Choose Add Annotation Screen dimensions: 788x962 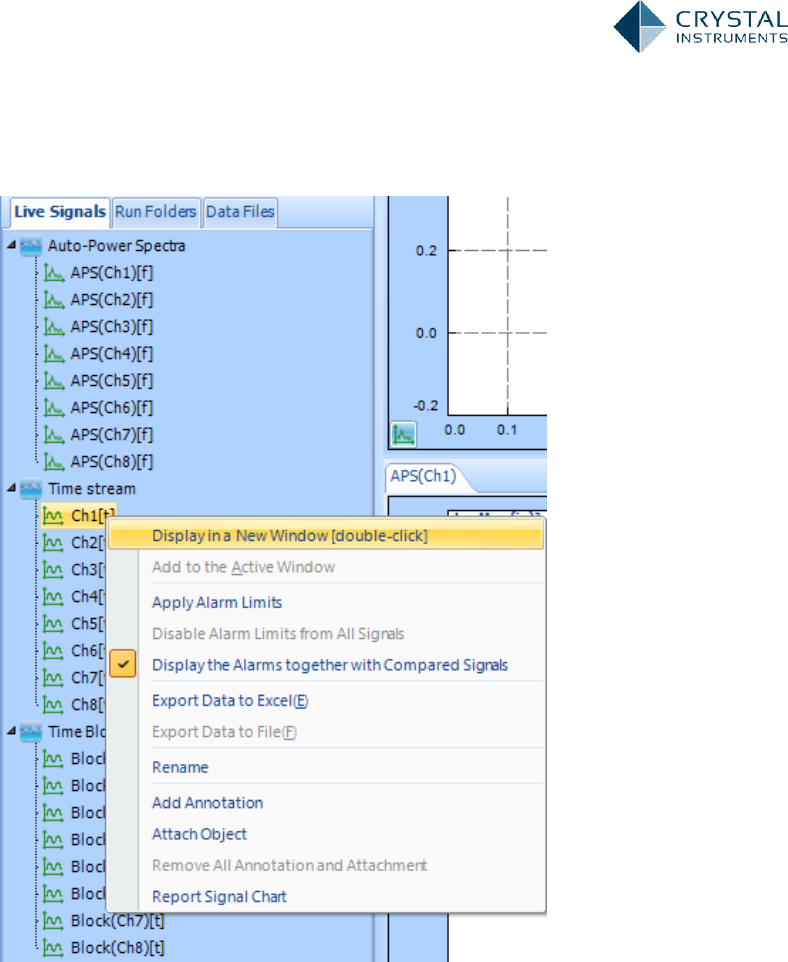tap(326, 803)
